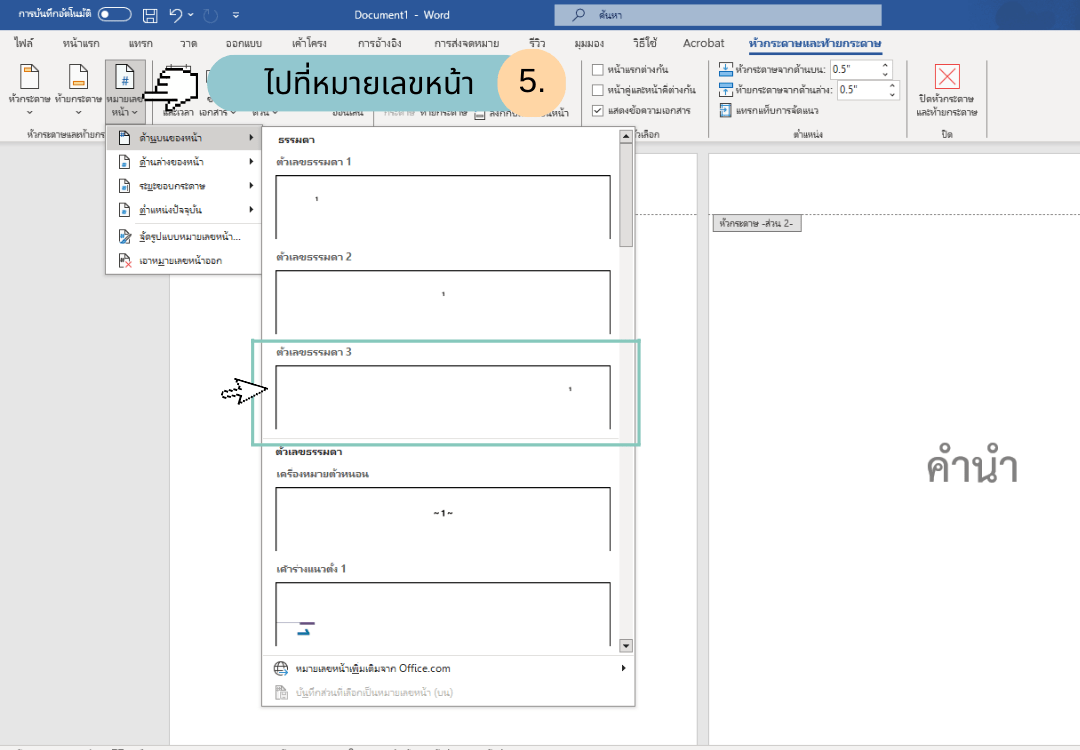Switch to the มุมมอง tab
This screenshot has width=1080, height=750.
589,43
